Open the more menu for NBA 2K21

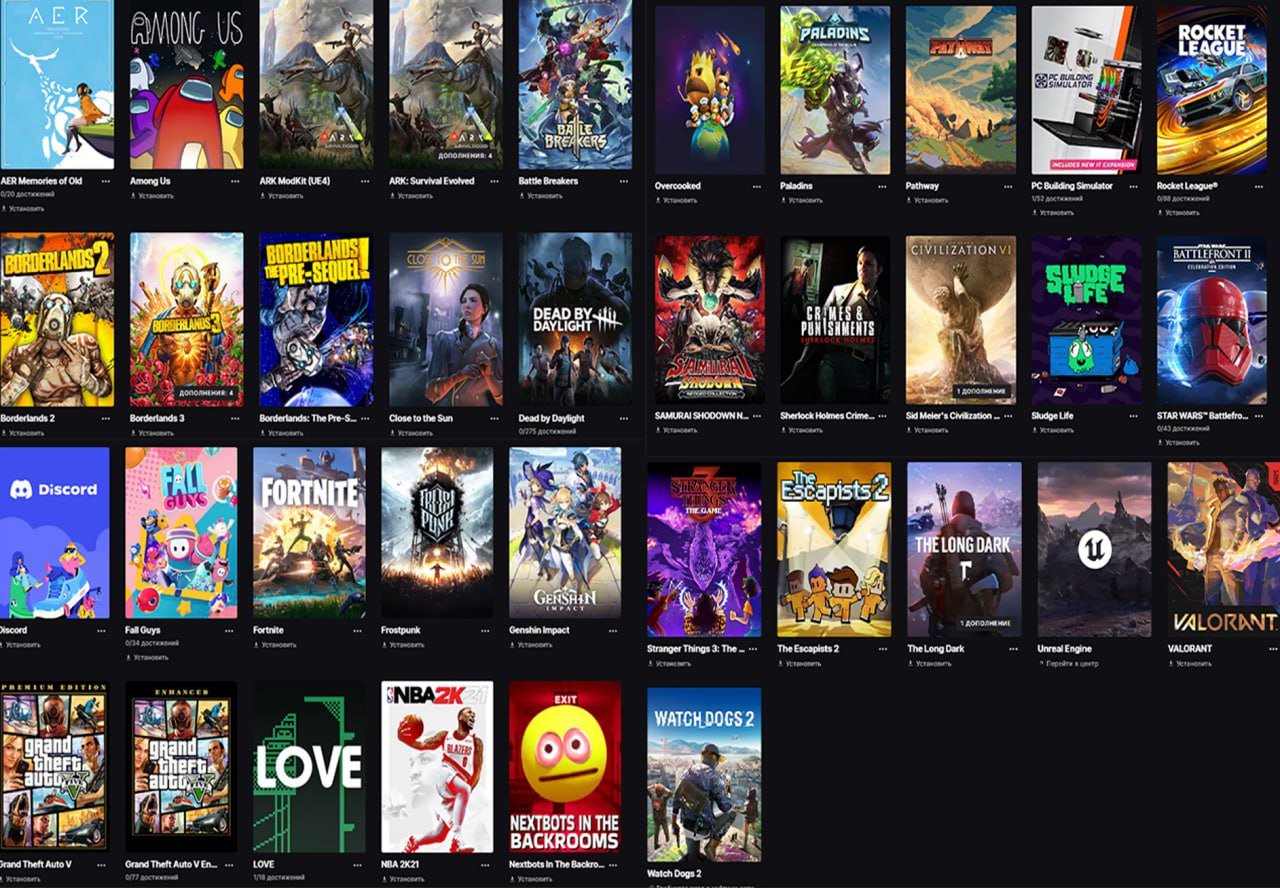[486, 864]
